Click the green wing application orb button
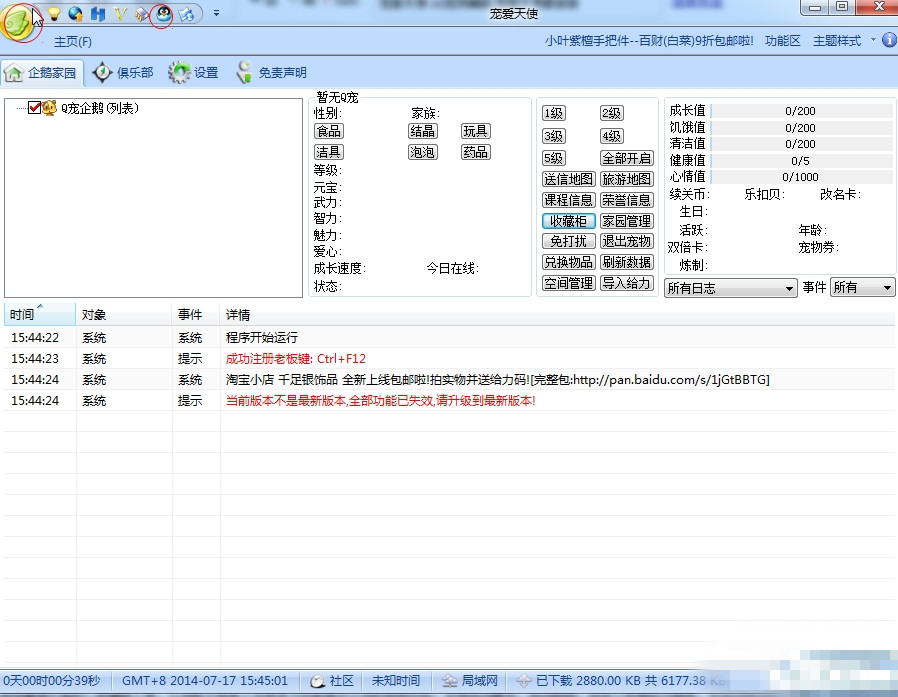Image resolution: width=898 pixels, height=697 pixels. tap(19, 22)
